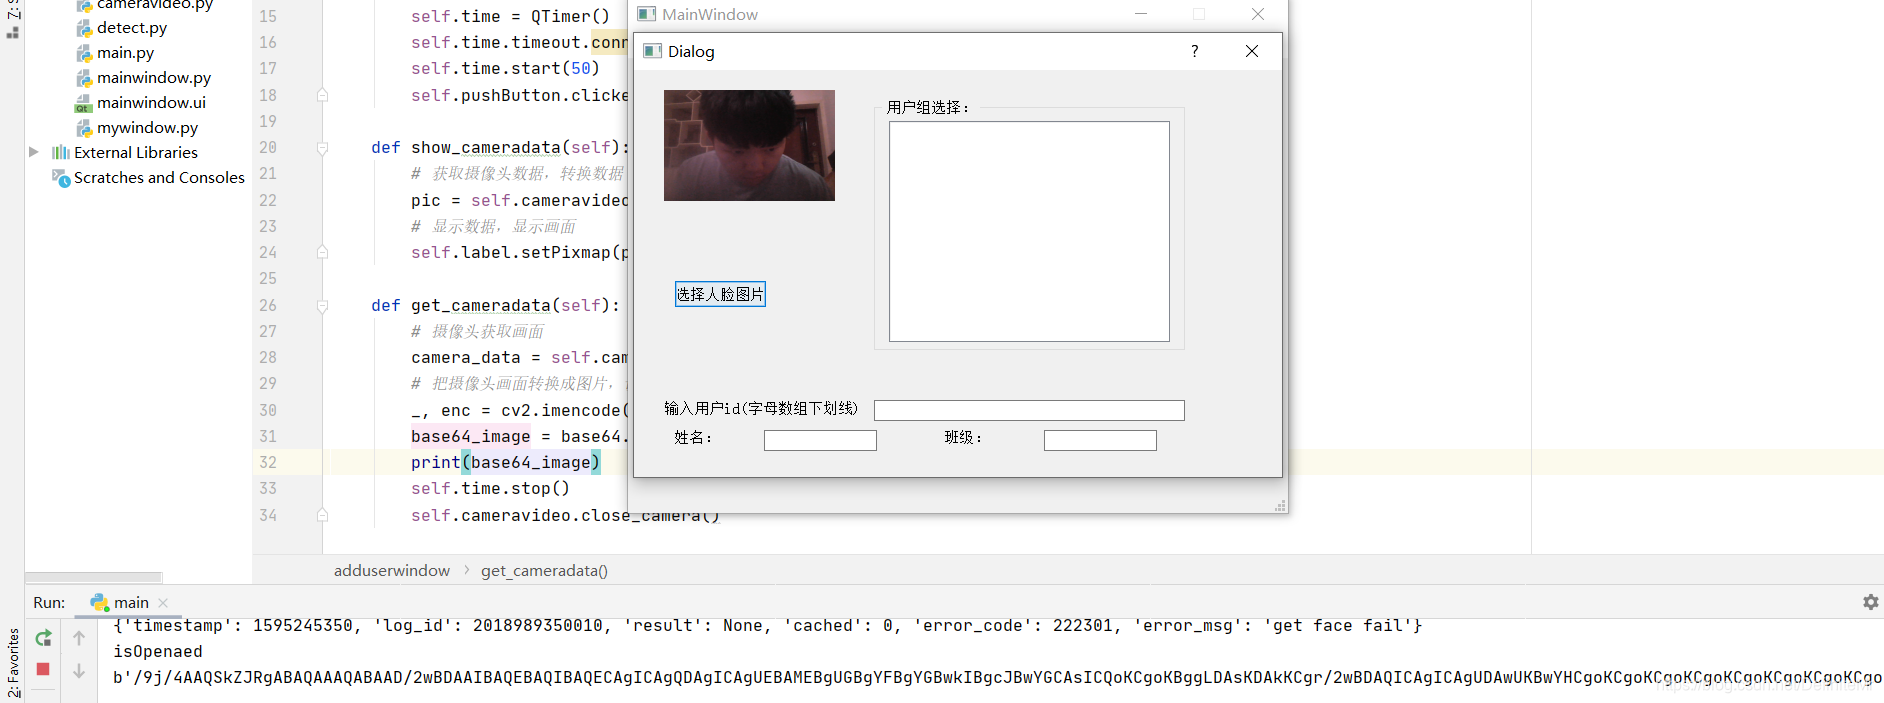Open main.py in the project tree
Viewport: 1884px width, 703px height.
click(125, 53)
